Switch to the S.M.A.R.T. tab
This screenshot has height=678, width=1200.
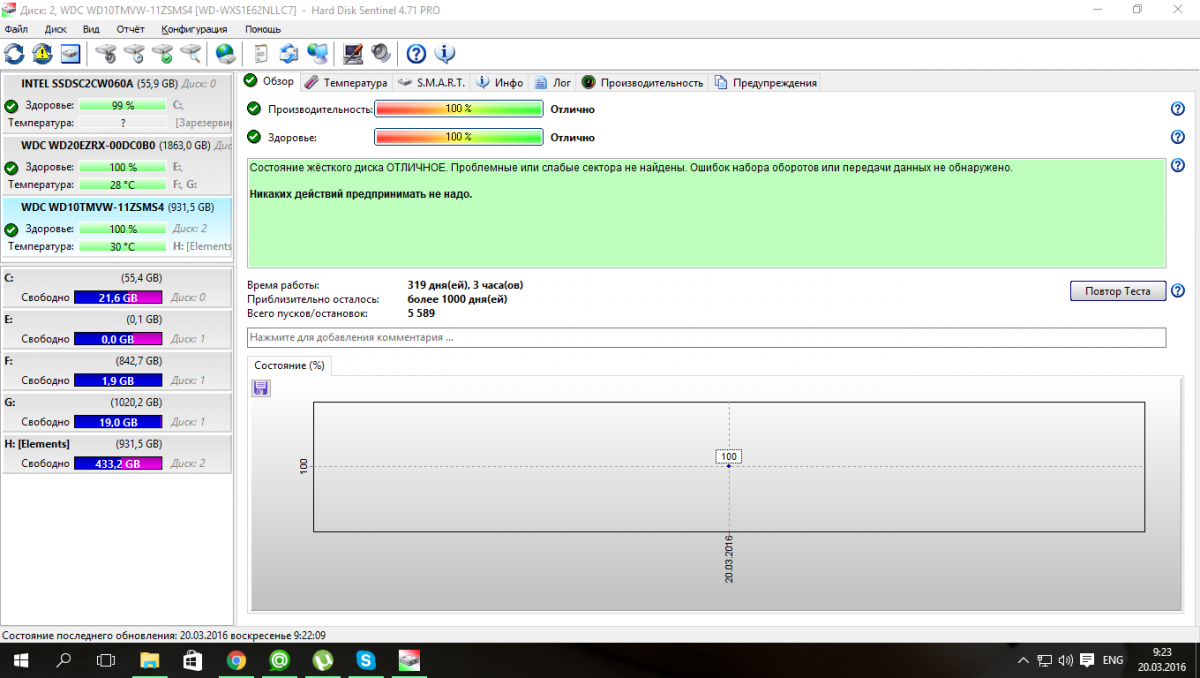pos(431,82)
